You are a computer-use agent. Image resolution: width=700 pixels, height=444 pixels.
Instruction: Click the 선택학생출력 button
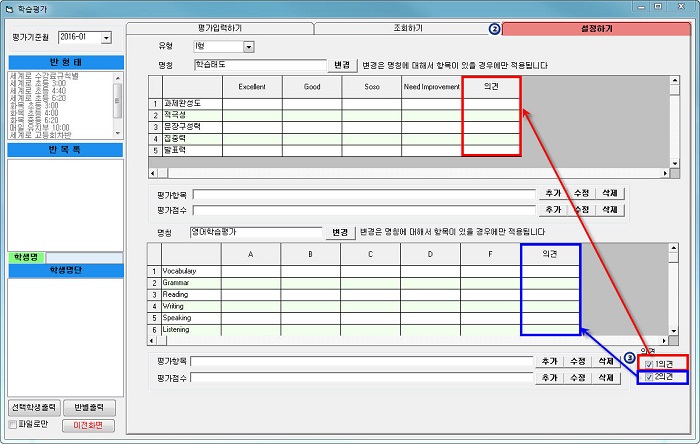click(x=34, y=408)
